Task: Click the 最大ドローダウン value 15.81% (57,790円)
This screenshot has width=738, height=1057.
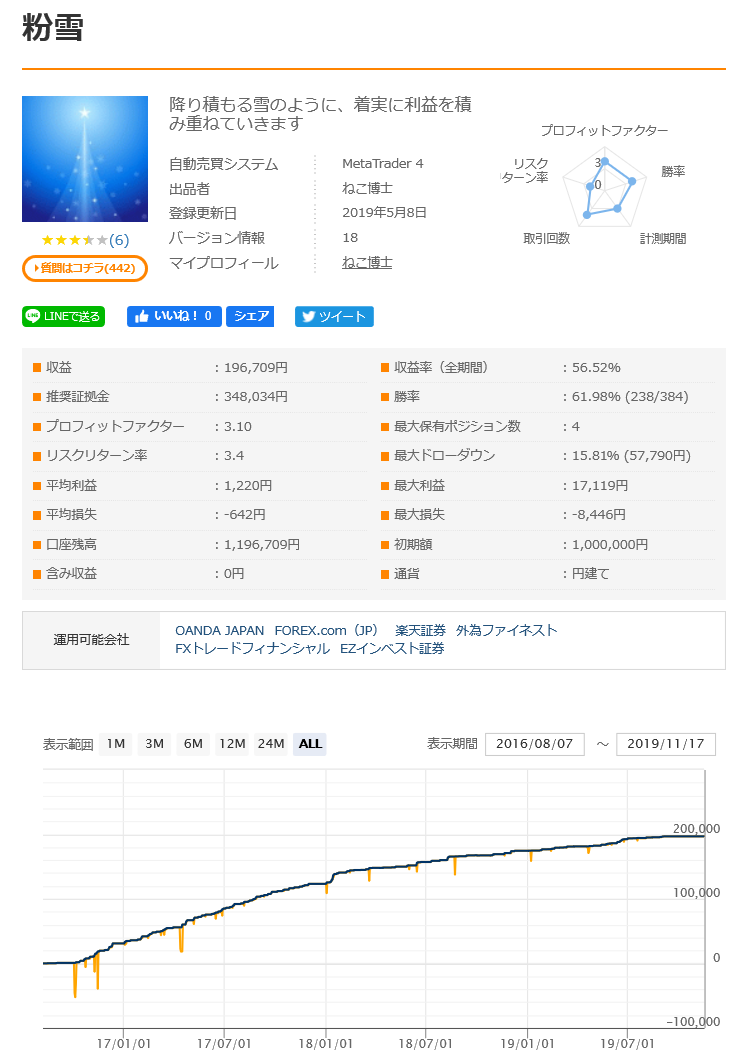Action: (632, 455)
